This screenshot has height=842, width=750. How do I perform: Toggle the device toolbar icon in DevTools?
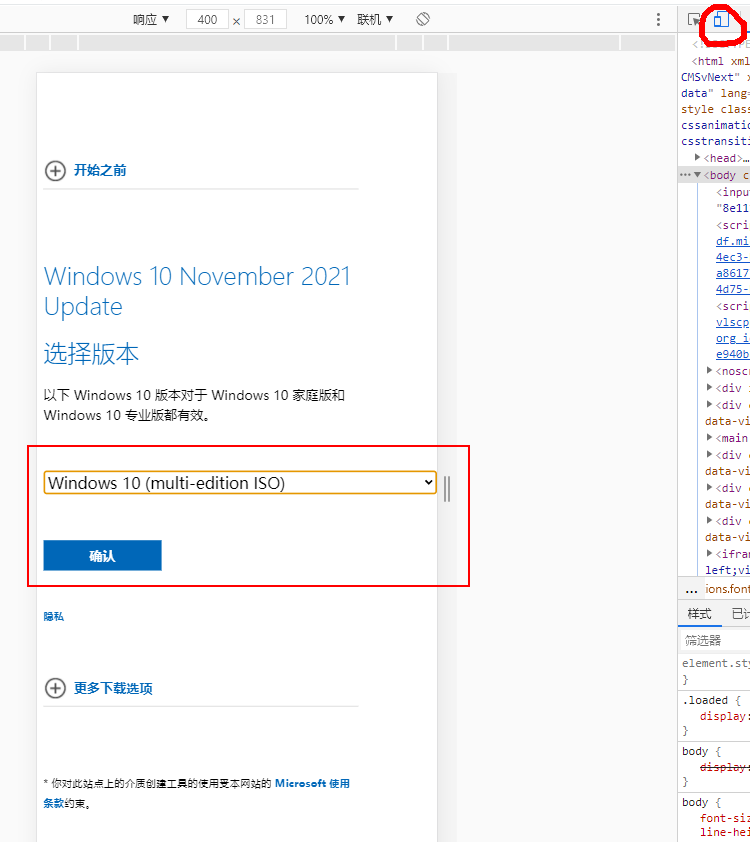[x=721, y=20]
